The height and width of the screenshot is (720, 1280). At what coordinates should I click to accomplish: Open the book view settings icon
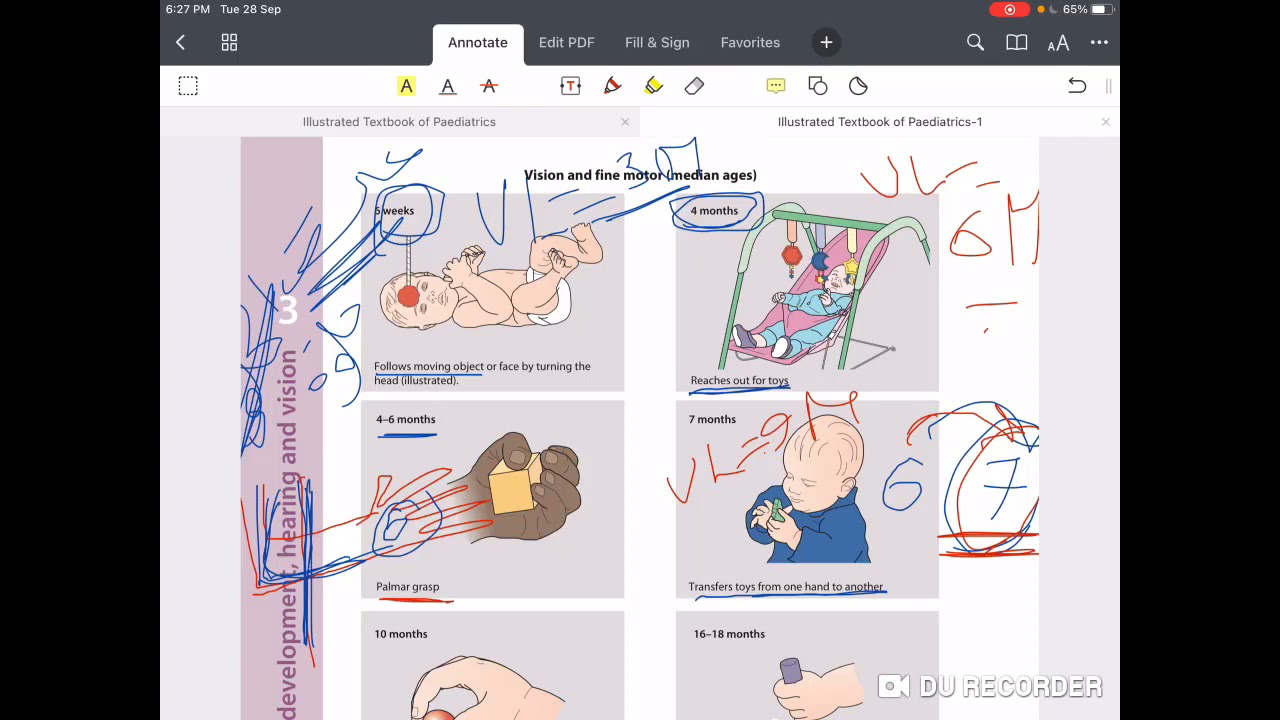pyautogui.click(x=1016, y=42)
